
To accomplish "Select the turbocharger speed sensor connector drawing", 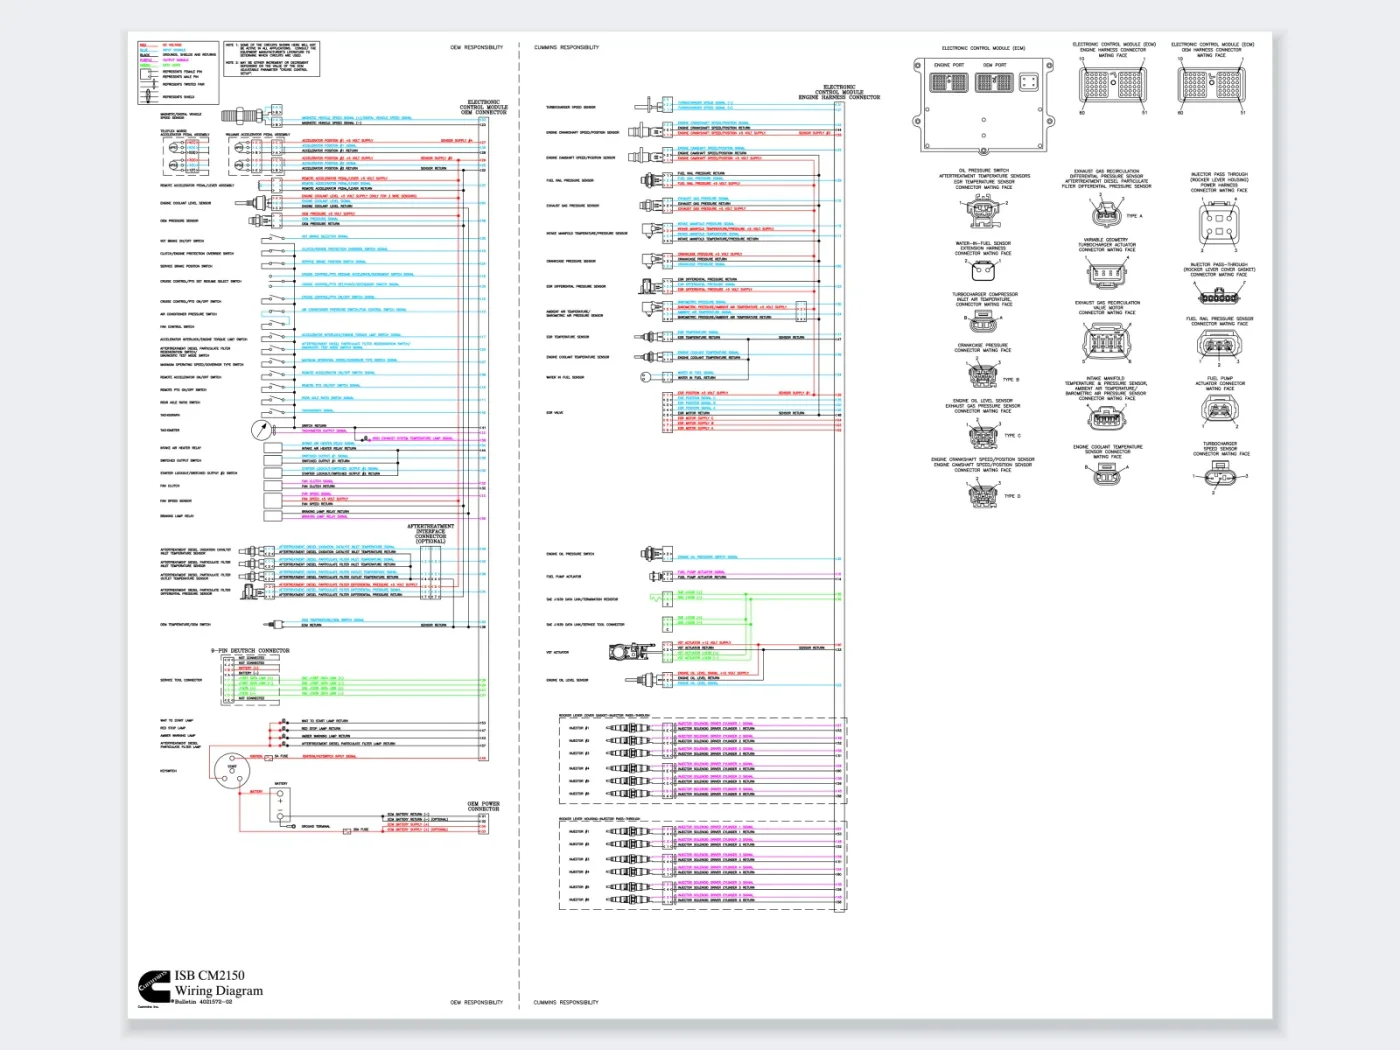I will tap(1220, 473).
